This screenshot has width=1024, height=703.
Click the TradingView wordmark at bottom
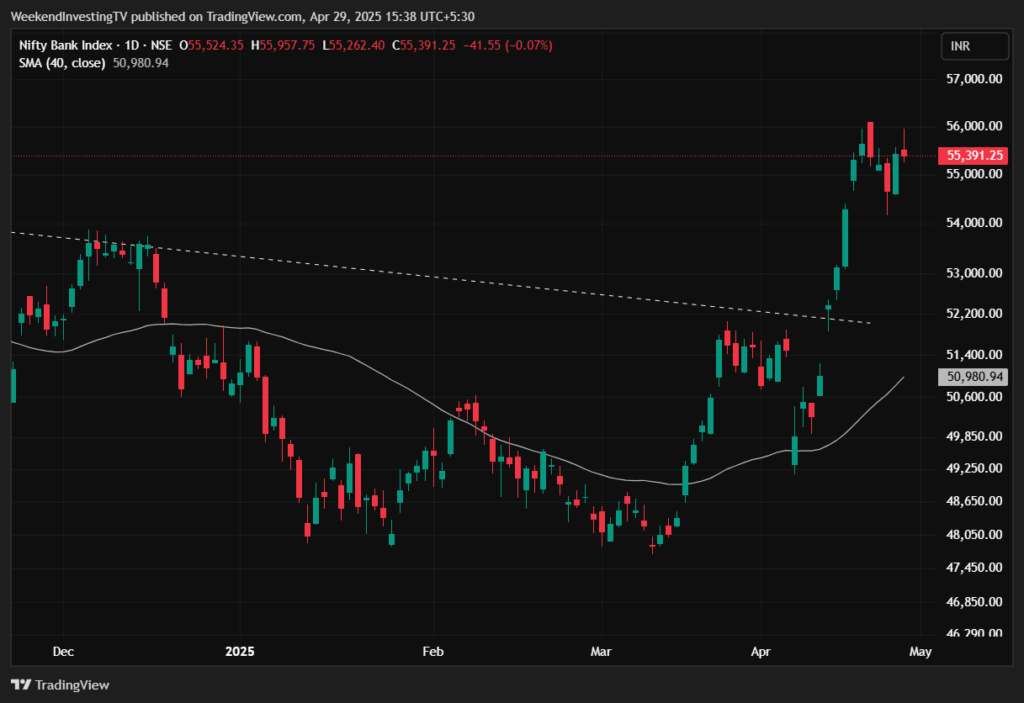pyautogui.click(x=72, y=685)
